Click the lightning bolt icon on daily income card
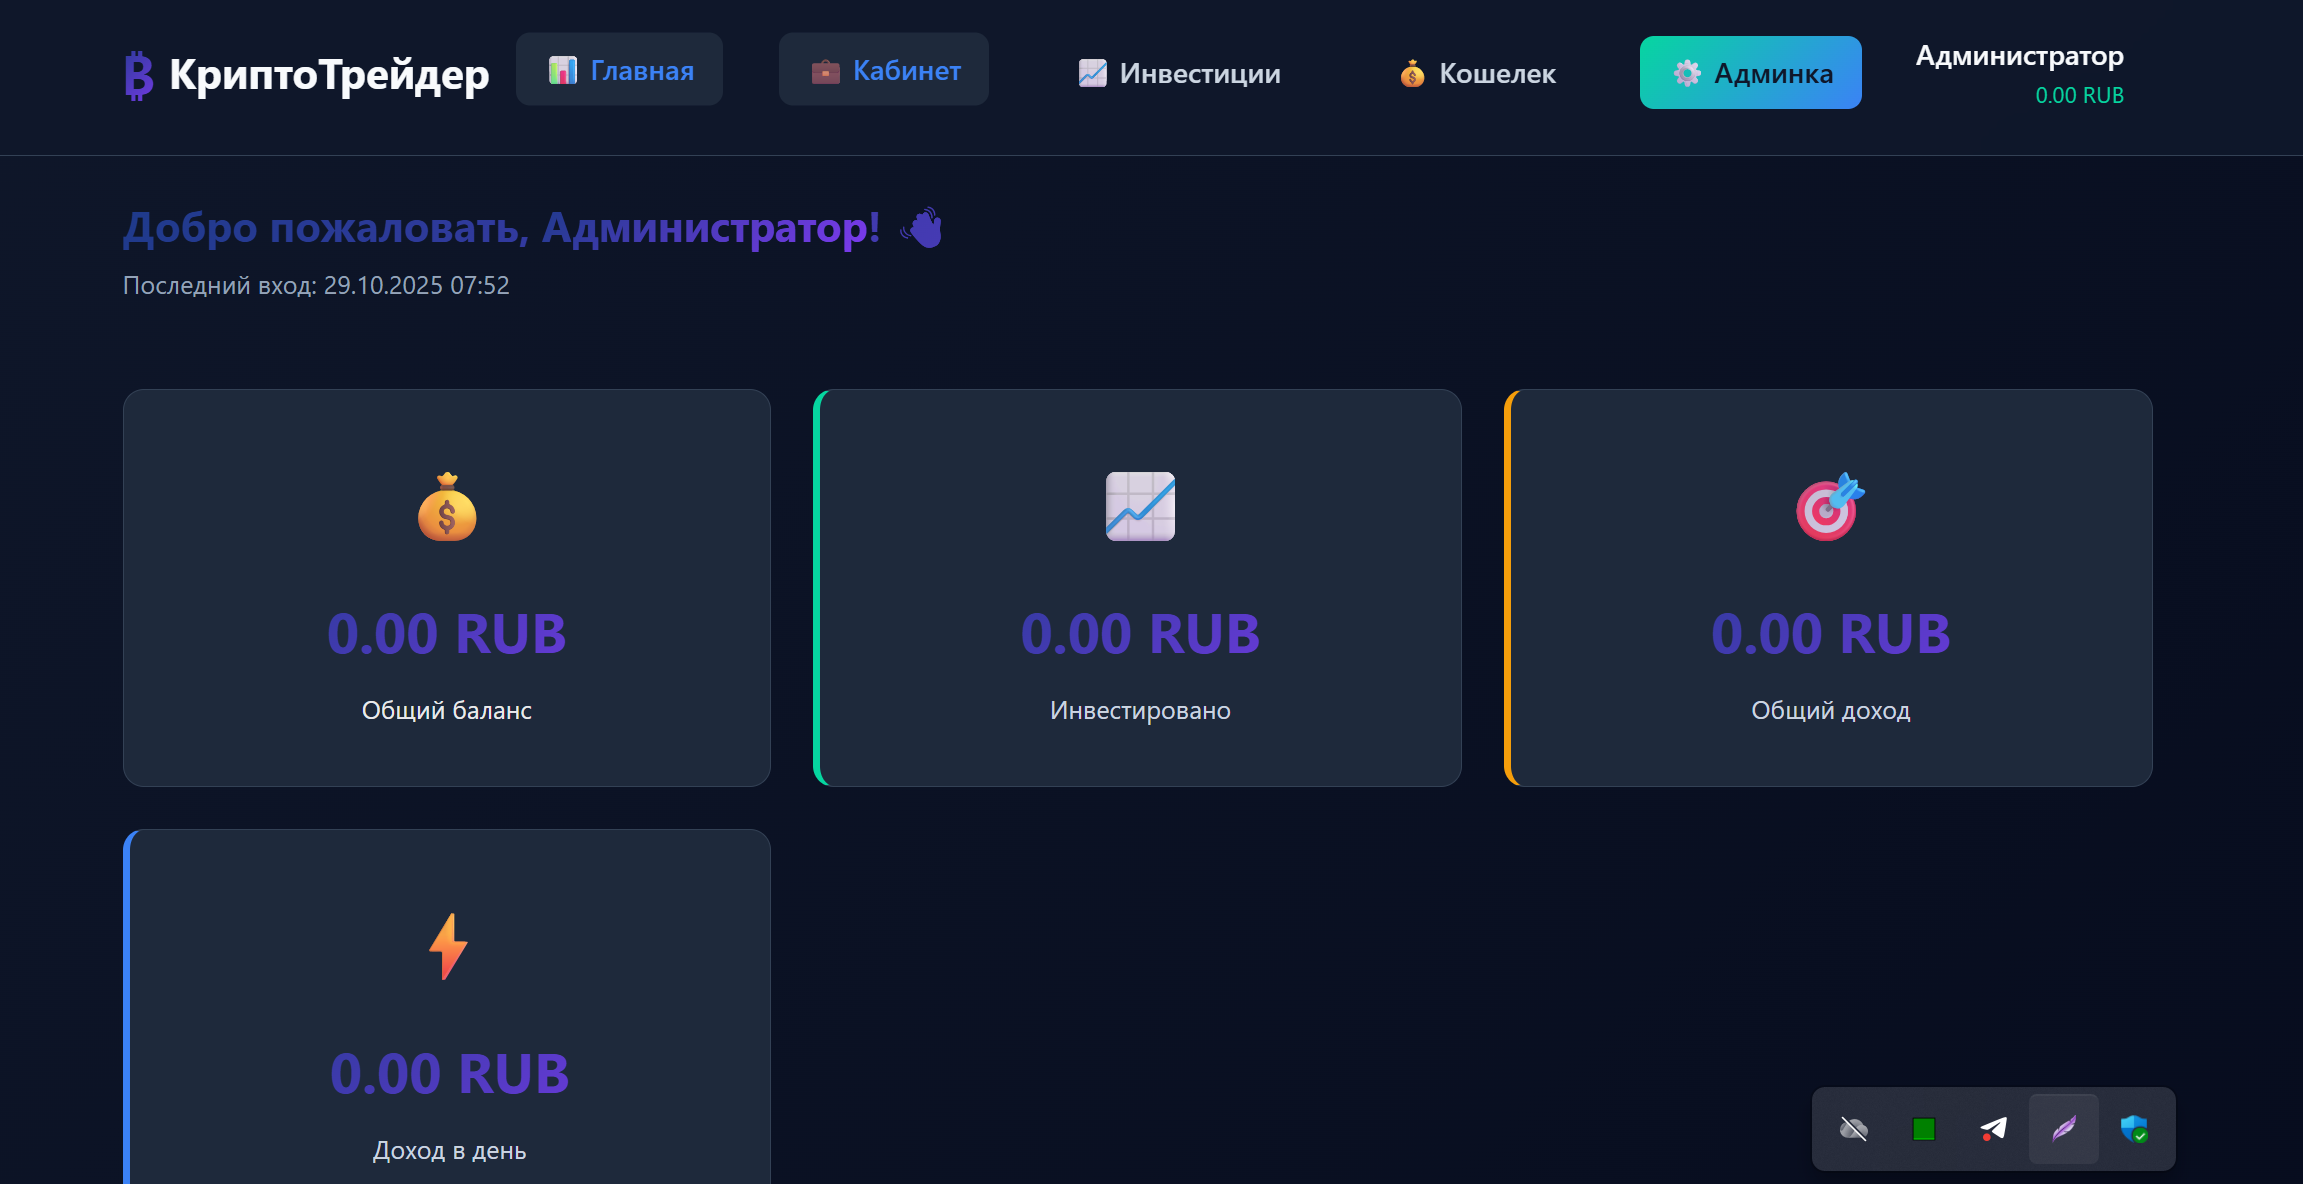 pos(448,946)
